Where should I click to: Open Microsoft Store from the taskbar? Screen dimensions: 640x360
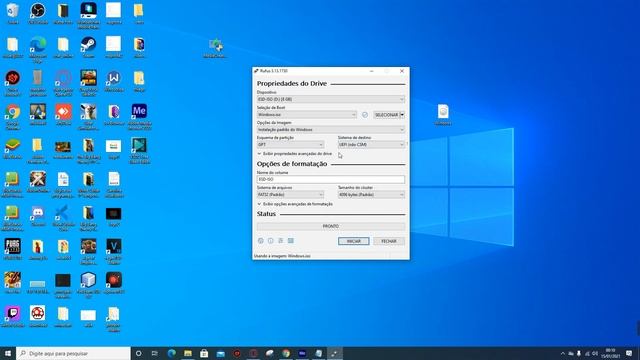click(204, 353)
